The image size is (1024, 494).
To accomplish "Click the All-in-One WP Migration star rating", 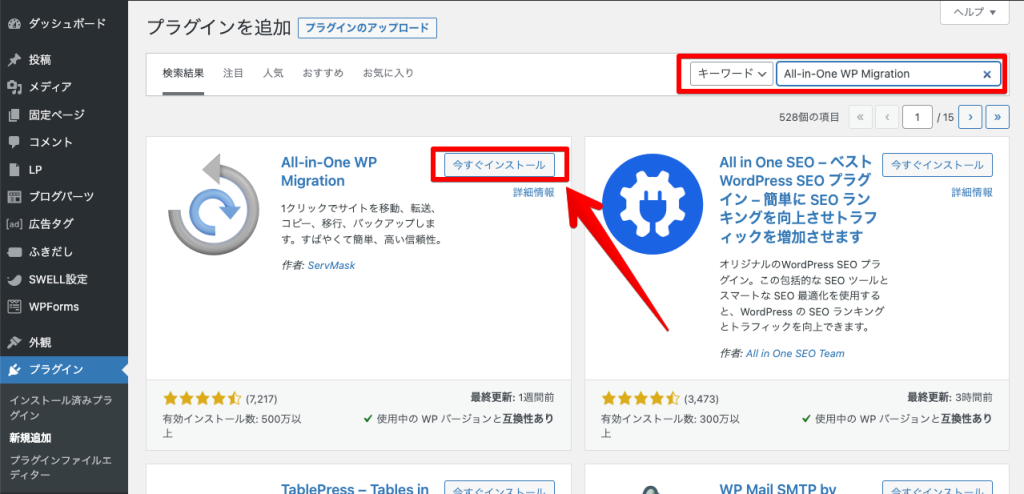I will [202, 398].
